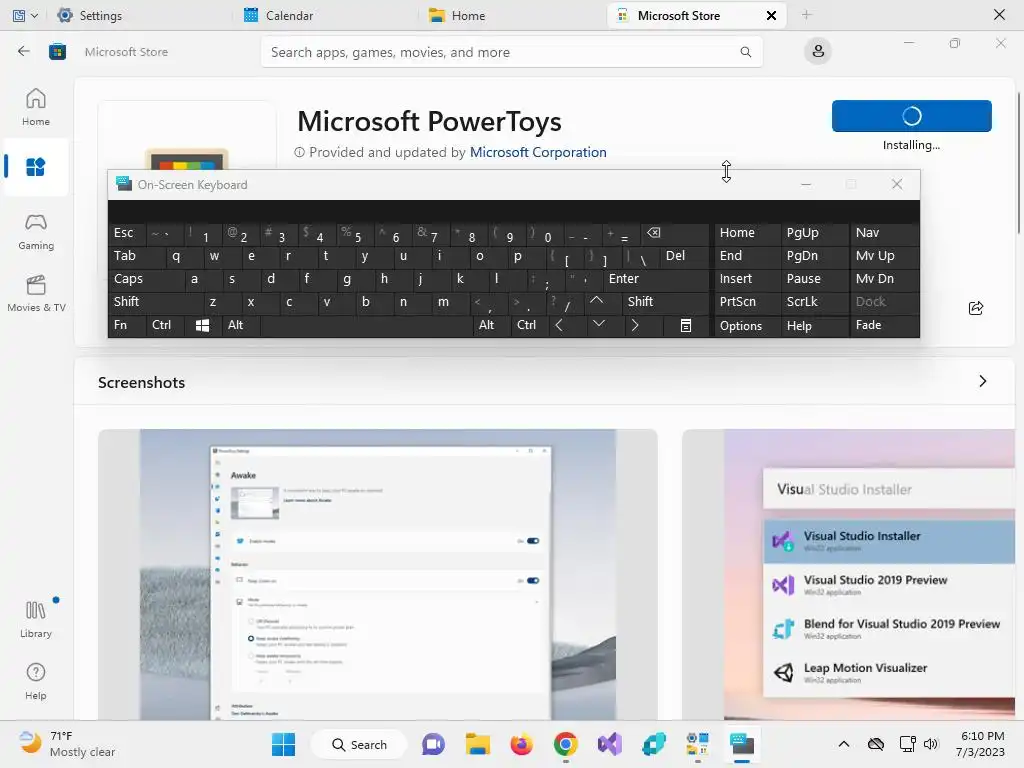The image size is (1024, 768).
Task: Open the Teams chat icon on taskbar
Action: click(x=433, y=744)
